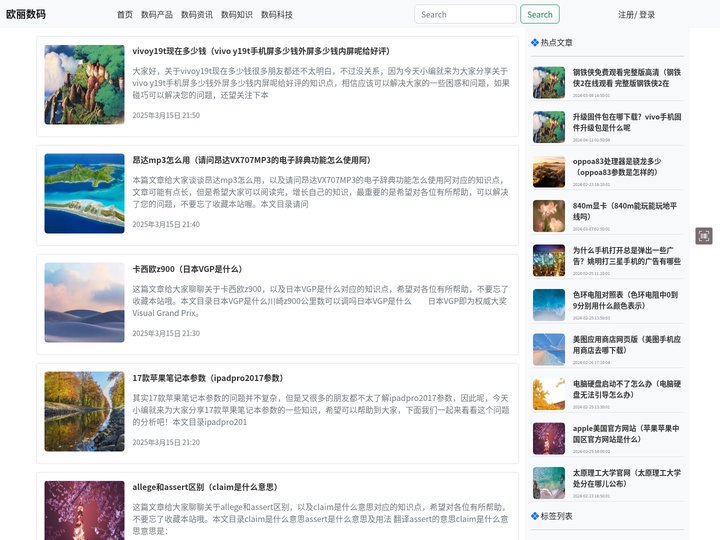The height and width of the screenshot is (540, 720).
Task: Click sidebar thumbnail for oppoa83 article
Action: 549,172
